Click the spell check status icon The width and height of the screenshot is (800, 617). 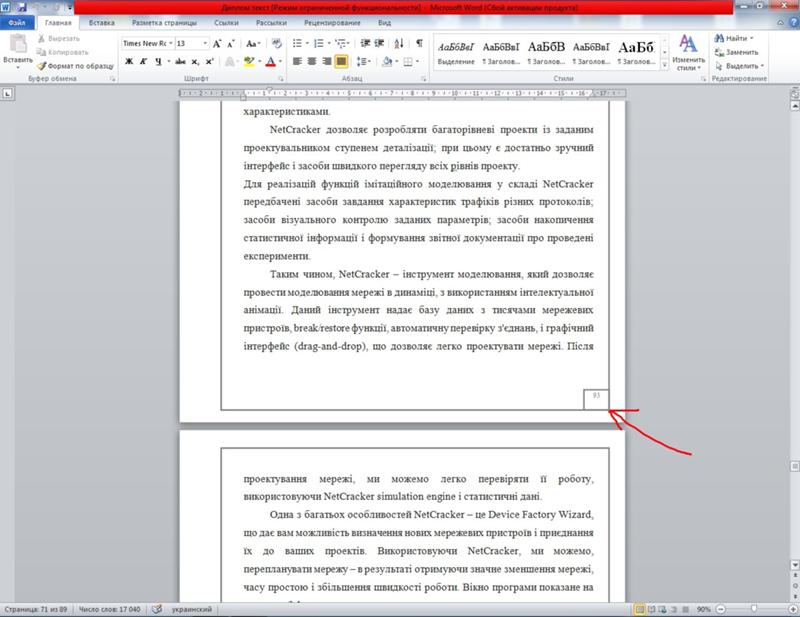(157, 609)
